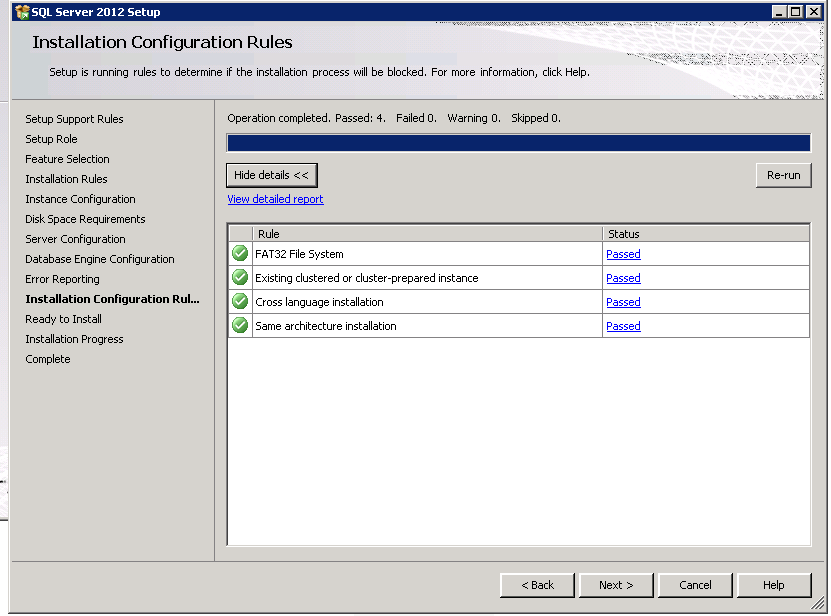Click the blue completed progress bar
This screenshot has width=831, height=616.
(x=518, y=143)
